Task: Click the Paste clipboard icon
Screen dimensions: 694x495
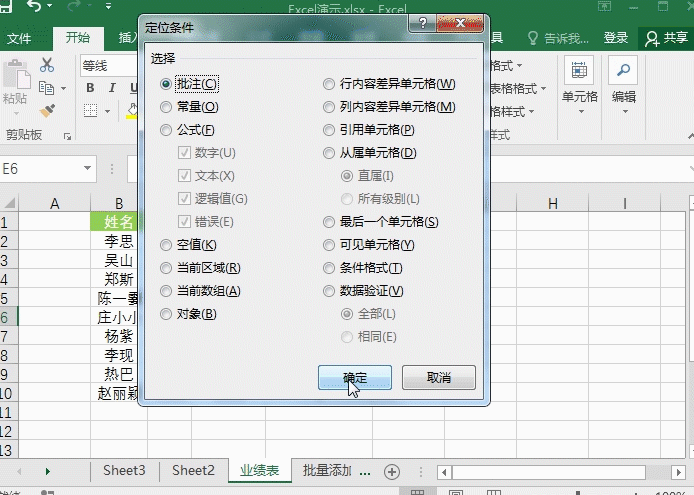Action: coord(17,73)
